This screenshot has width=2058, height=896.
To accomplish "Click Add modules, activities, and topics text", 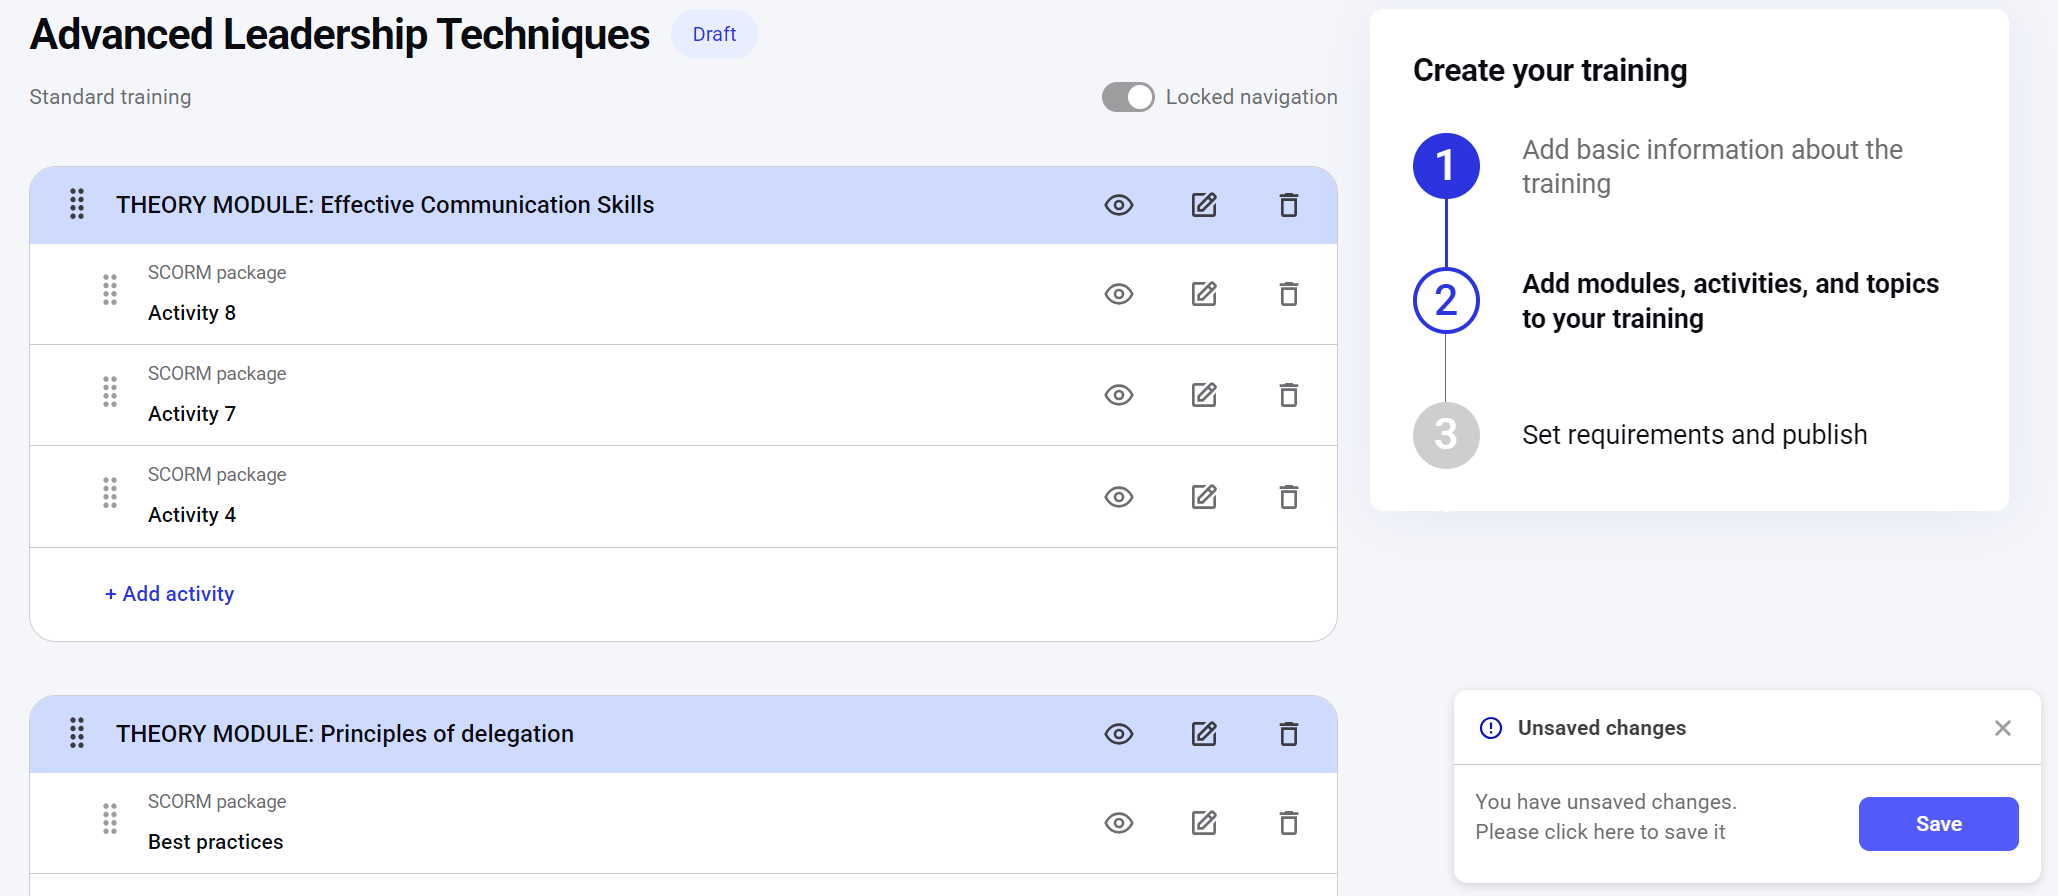I will coord(1730,301).
